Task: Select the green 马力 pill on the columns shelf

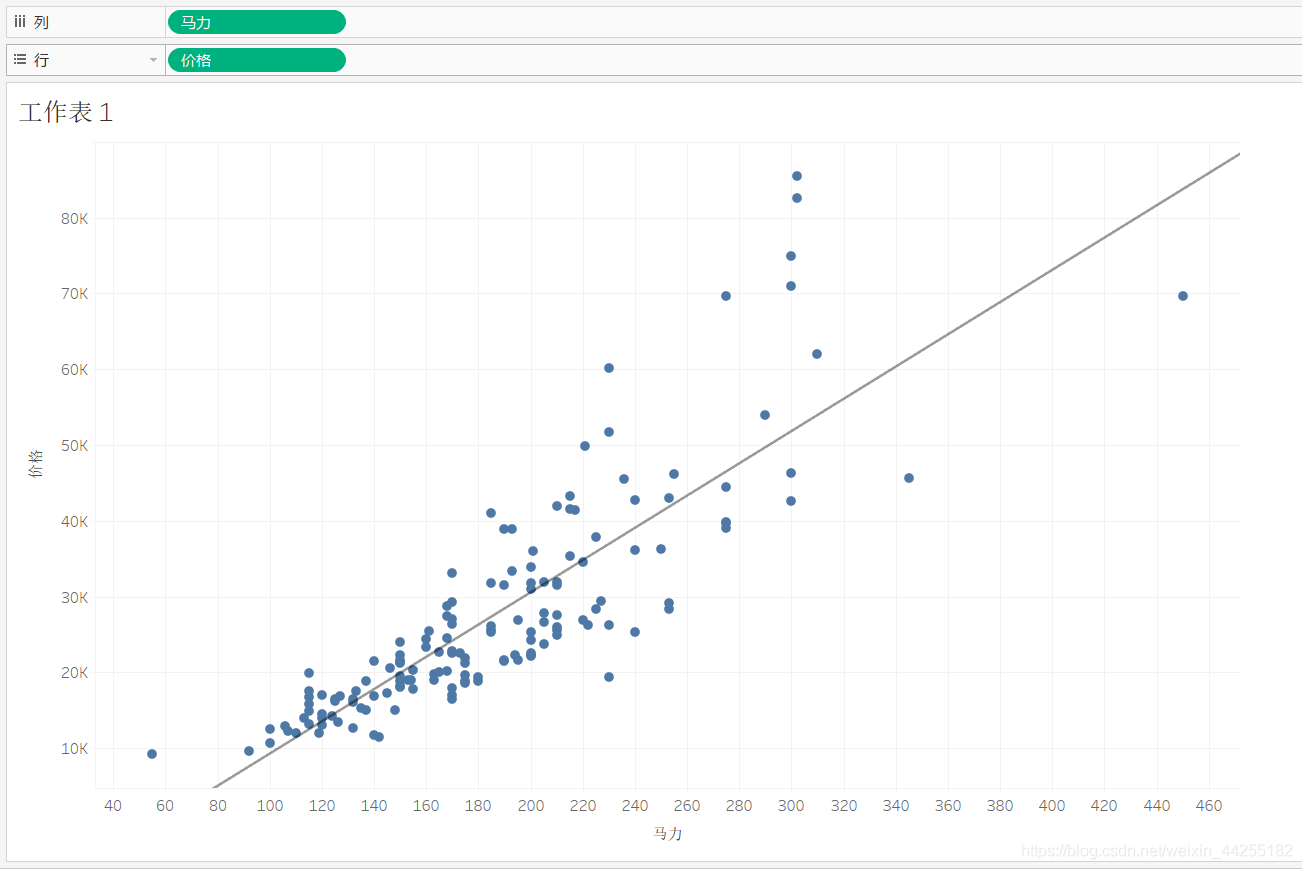Action: (257, 22)
